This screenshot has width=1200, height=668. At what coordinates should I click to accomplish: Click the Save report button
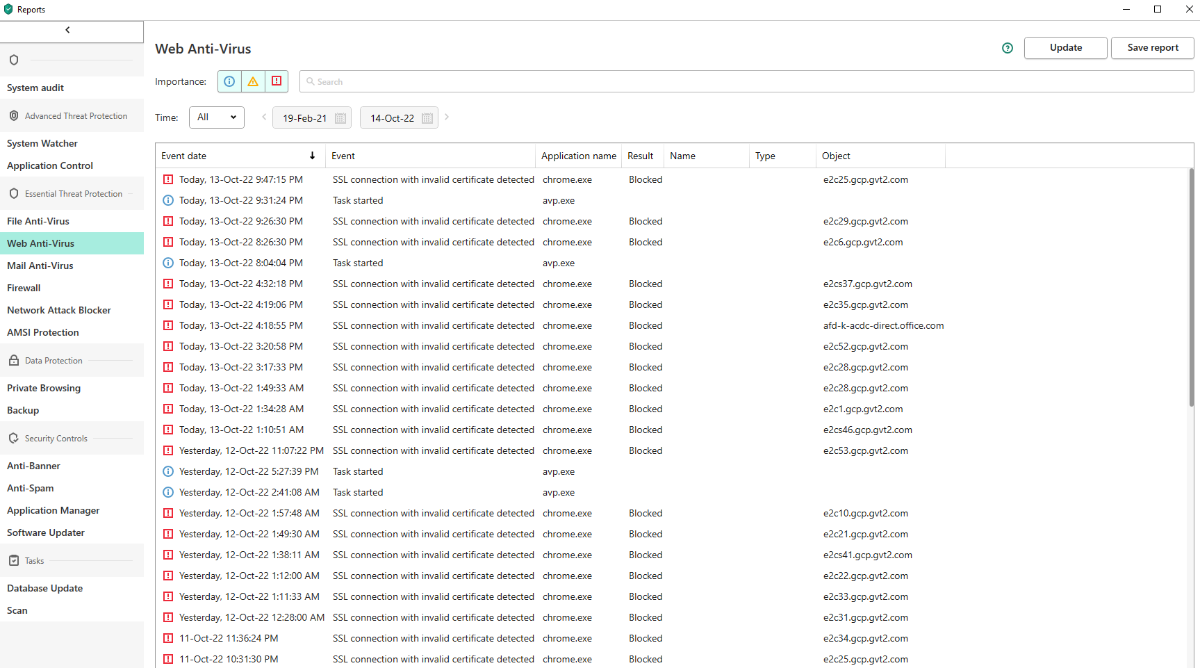(1152, 48)
